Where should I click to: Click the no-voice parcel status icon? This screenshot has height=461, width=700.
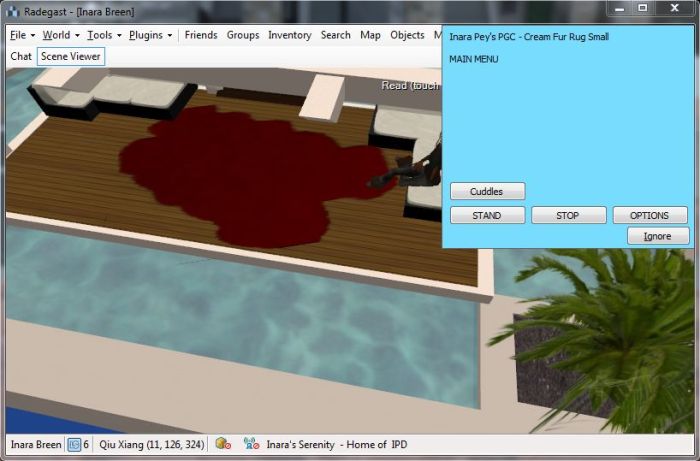click(x=251, y=444)
